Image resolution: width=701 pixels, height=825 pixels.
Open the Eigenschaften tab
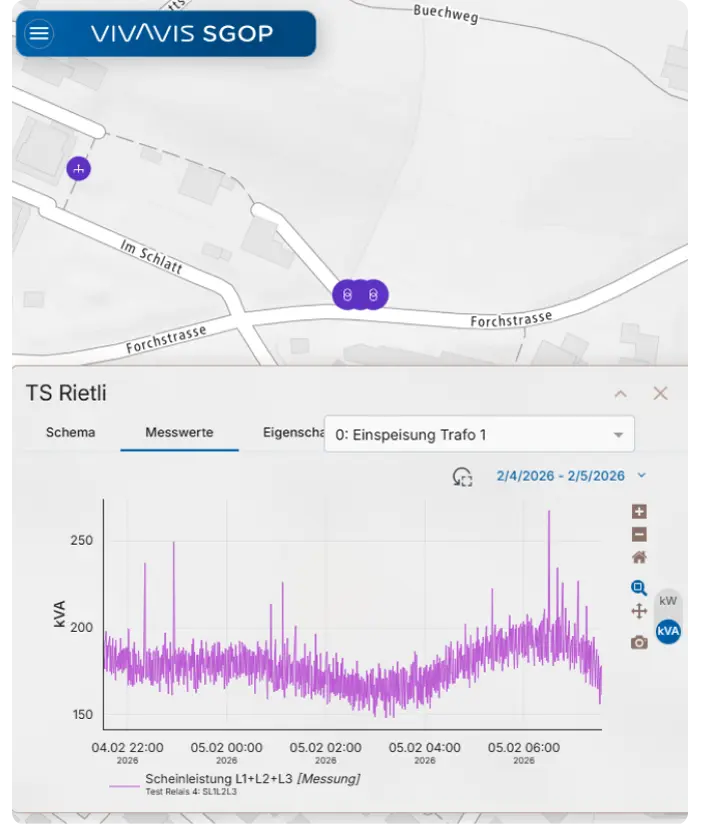pos(293,432)
